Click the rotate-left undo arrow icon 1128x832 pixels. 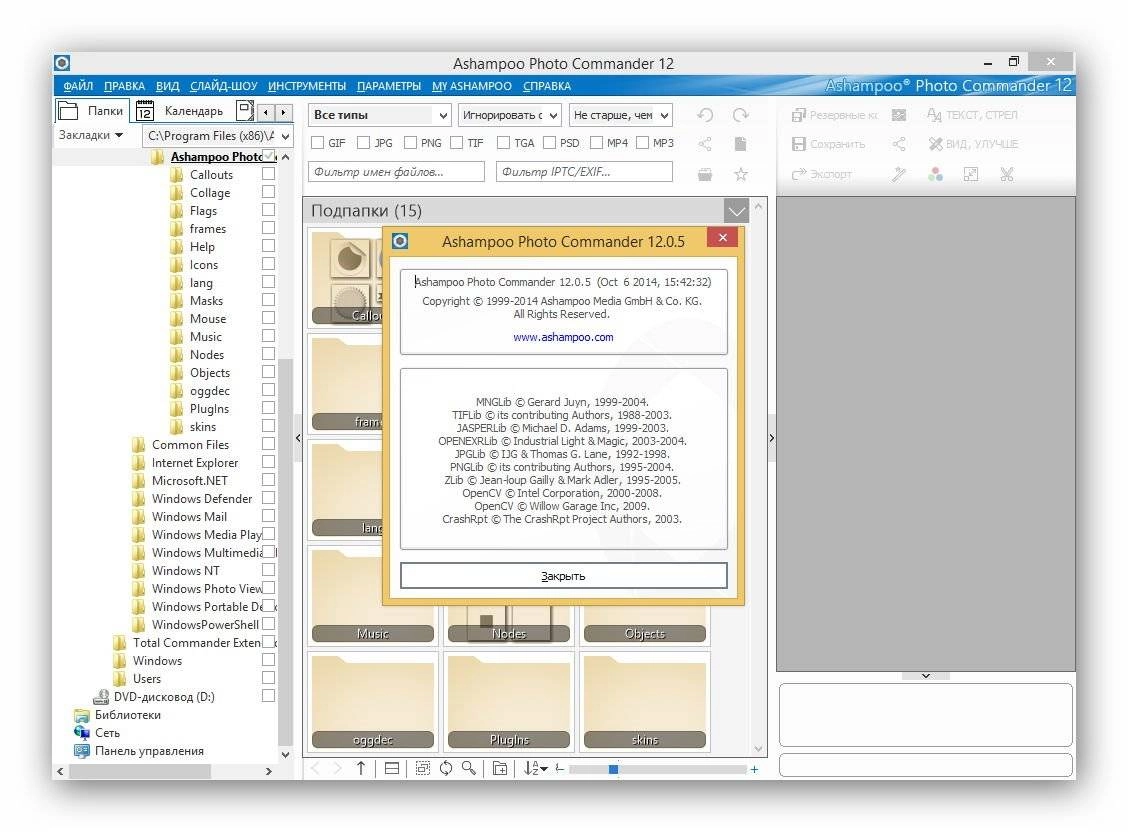pyautogui.click(x=705, y=115)
